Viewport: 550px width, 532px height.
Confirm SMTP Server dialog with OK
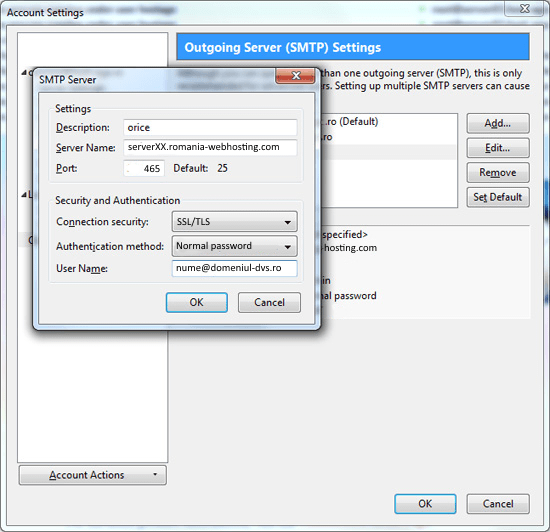pos(196,302)
